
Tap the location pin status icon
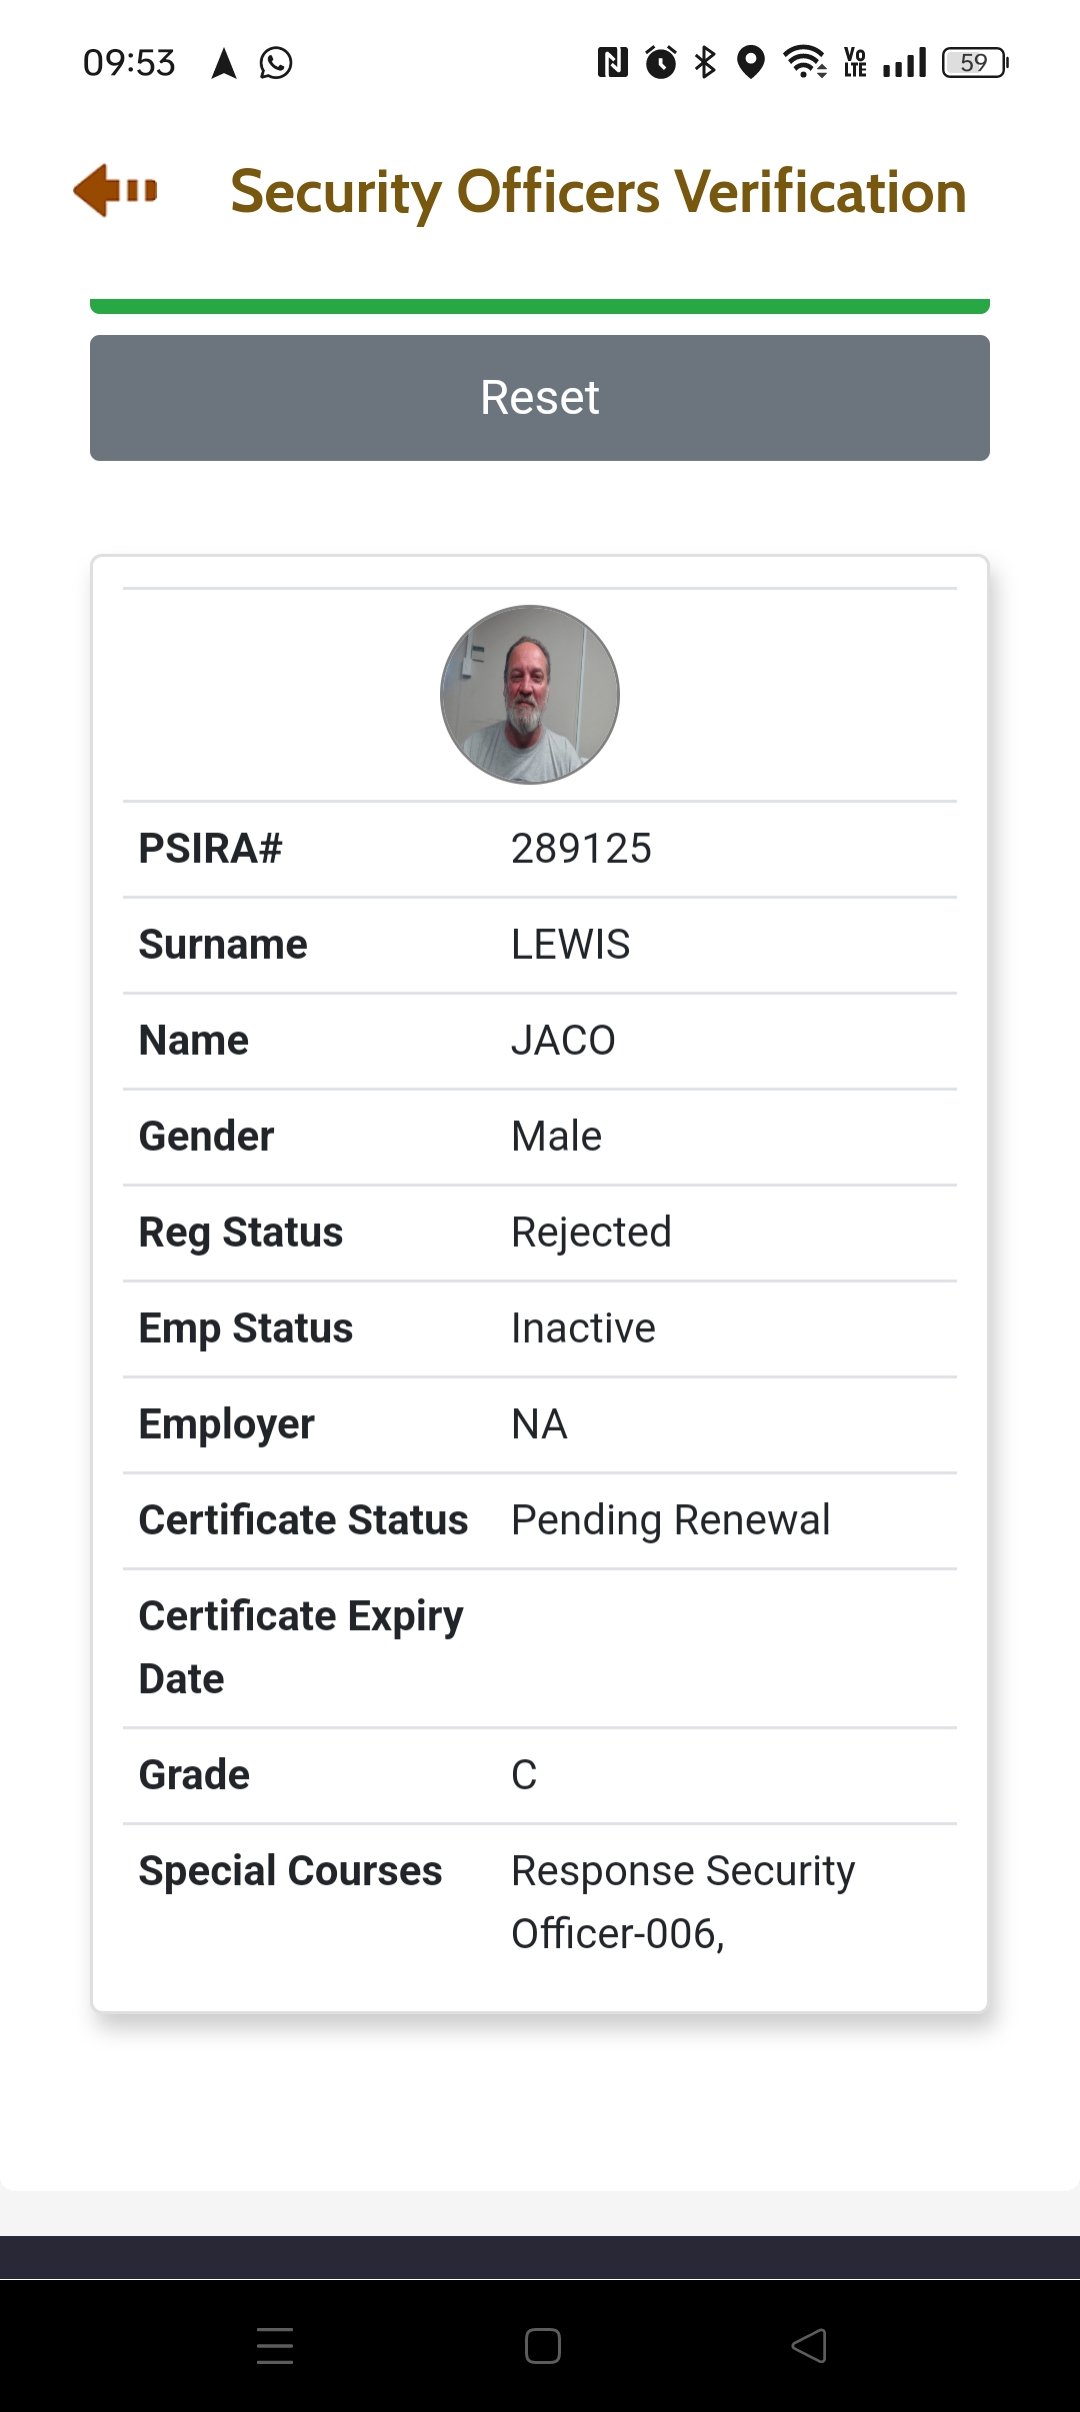tap(750, 63)
